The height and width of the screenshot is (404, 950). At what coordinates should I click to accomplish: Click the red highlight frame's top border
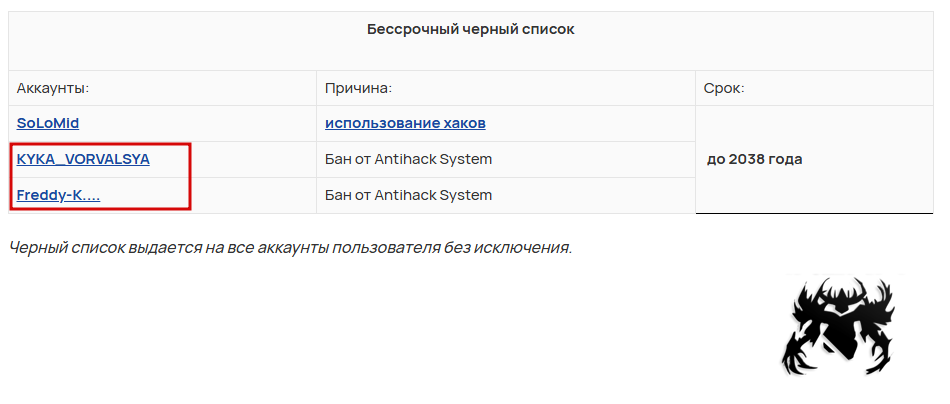tap(100, 144)
